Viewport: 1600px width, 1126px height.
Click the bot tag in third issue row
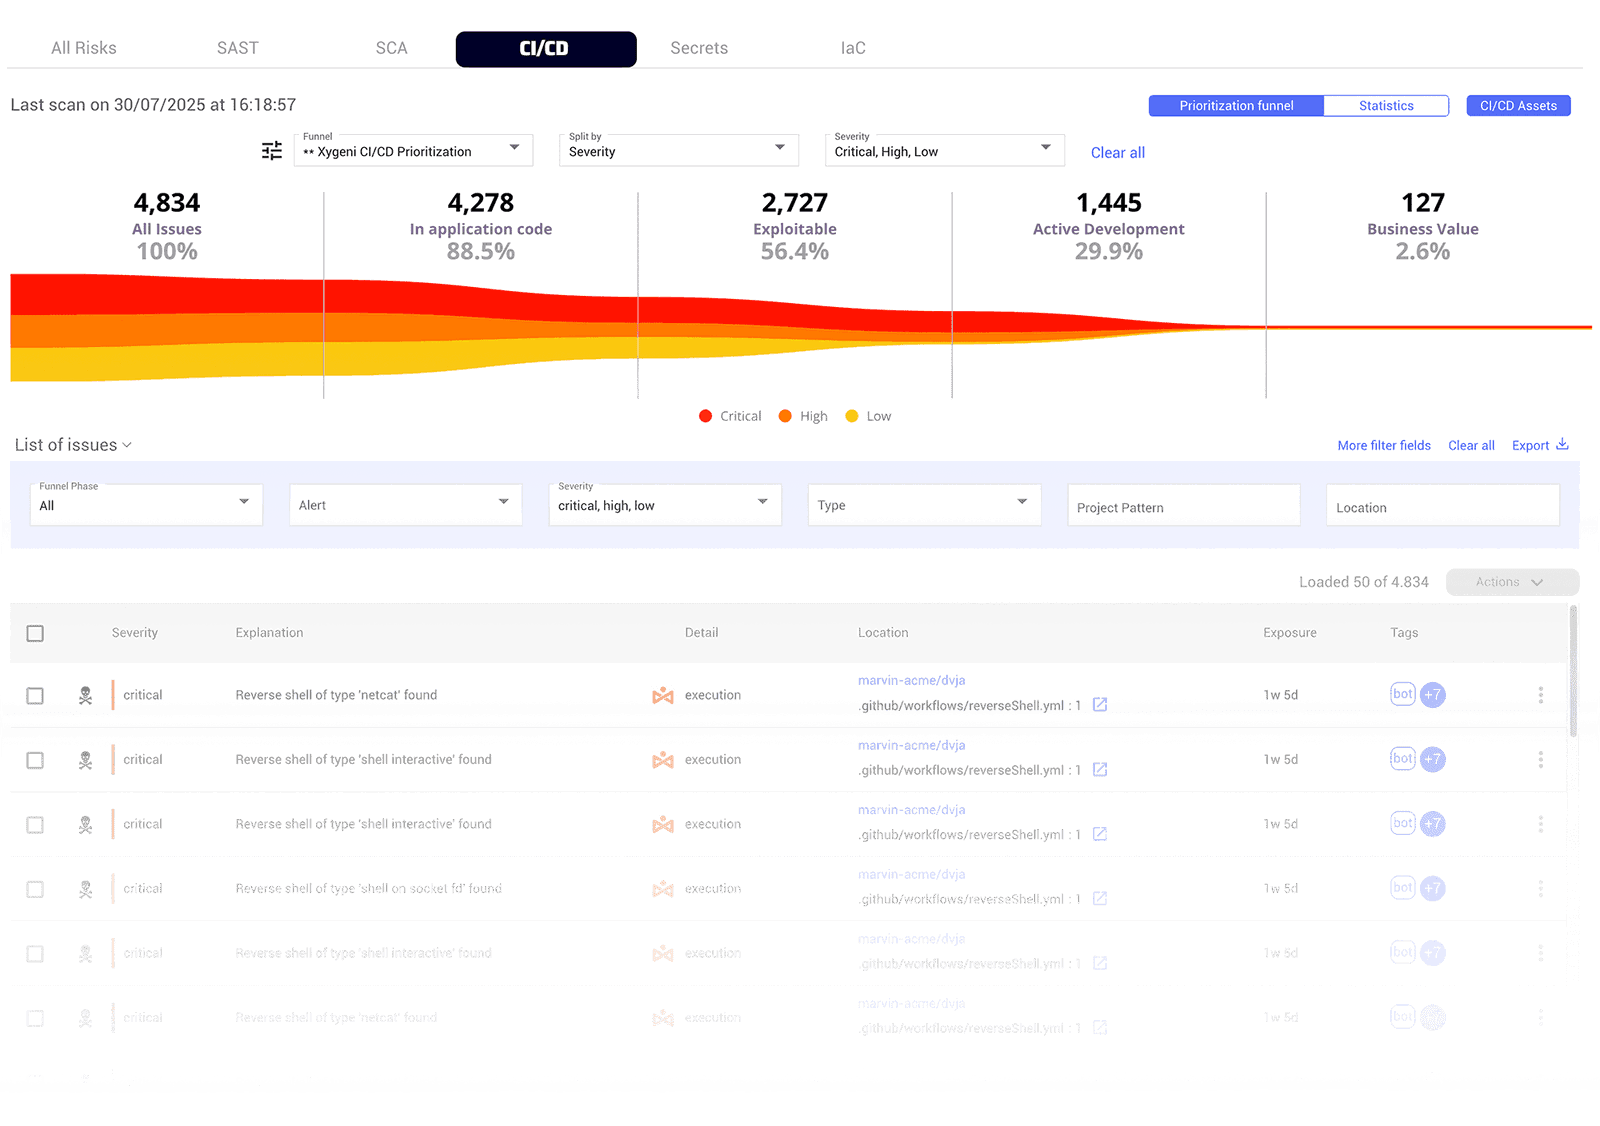(1403, 823)
